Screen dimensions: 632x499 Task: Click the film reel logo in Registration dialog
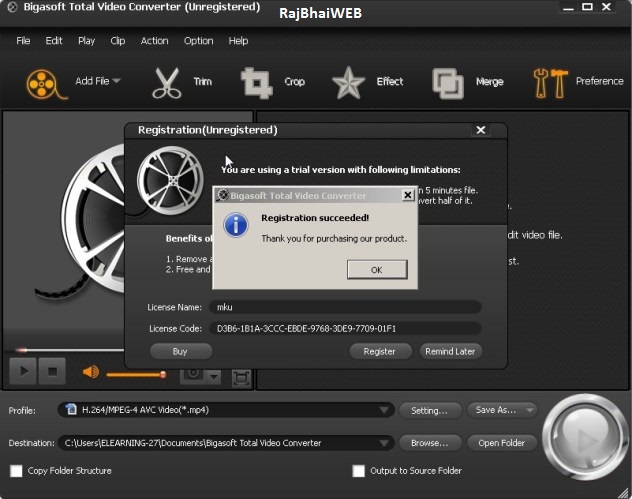coord(170,181)
